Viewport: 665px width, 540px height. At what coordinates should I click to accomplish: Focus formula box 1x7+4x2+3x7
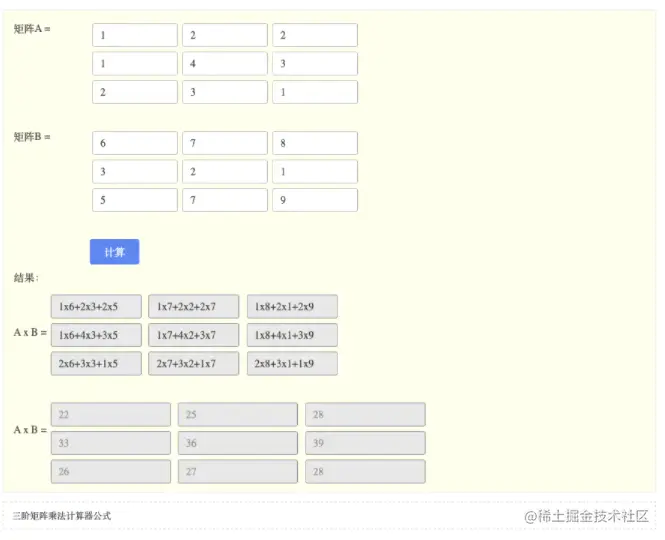(194, 335)
